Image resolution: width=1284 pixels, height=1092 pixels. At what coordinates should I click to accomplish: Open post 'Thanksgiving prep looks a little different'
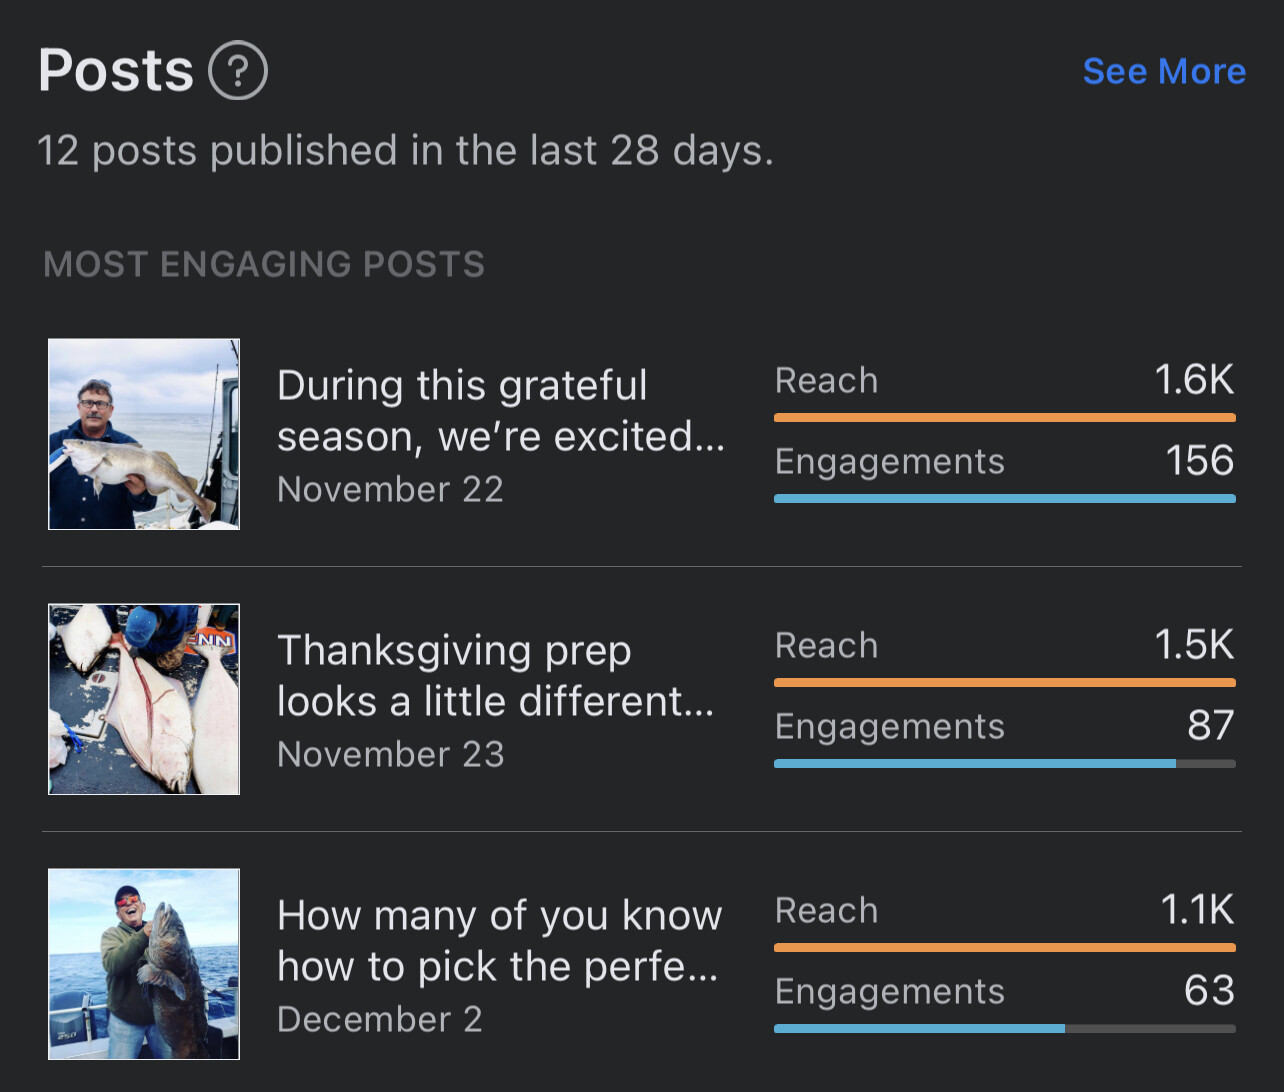496,676
